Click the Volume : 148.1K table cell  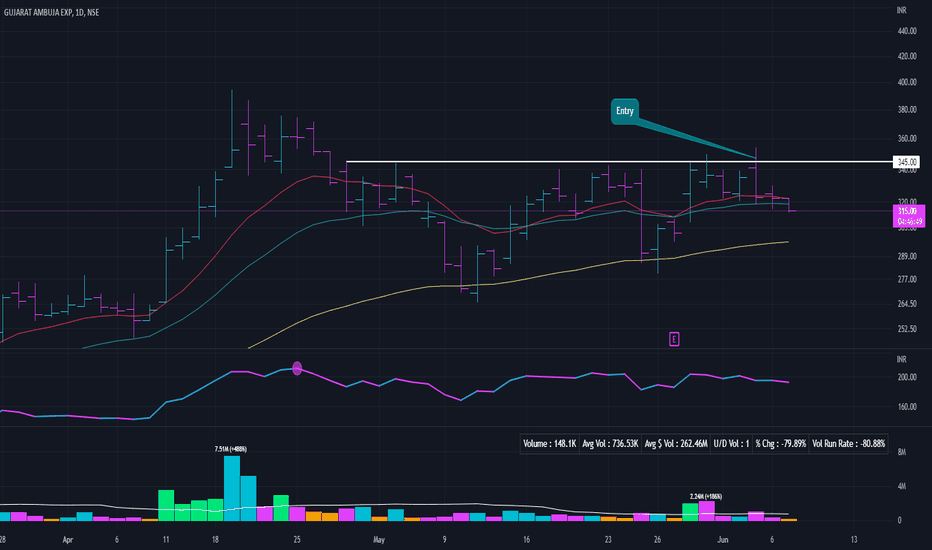point(549,444)
